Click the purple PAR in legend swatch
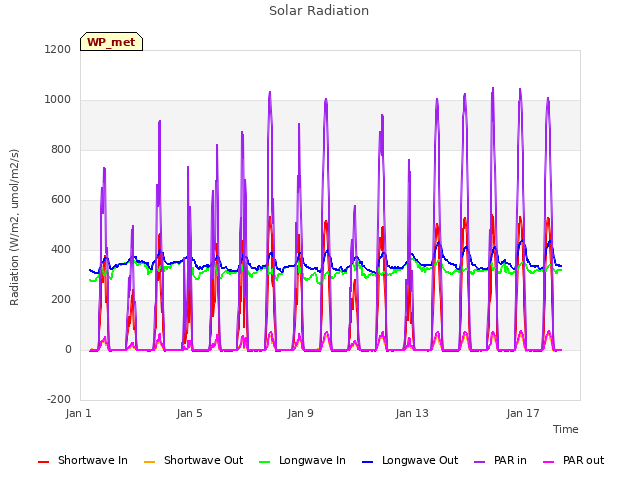 [x=480, y=462]
